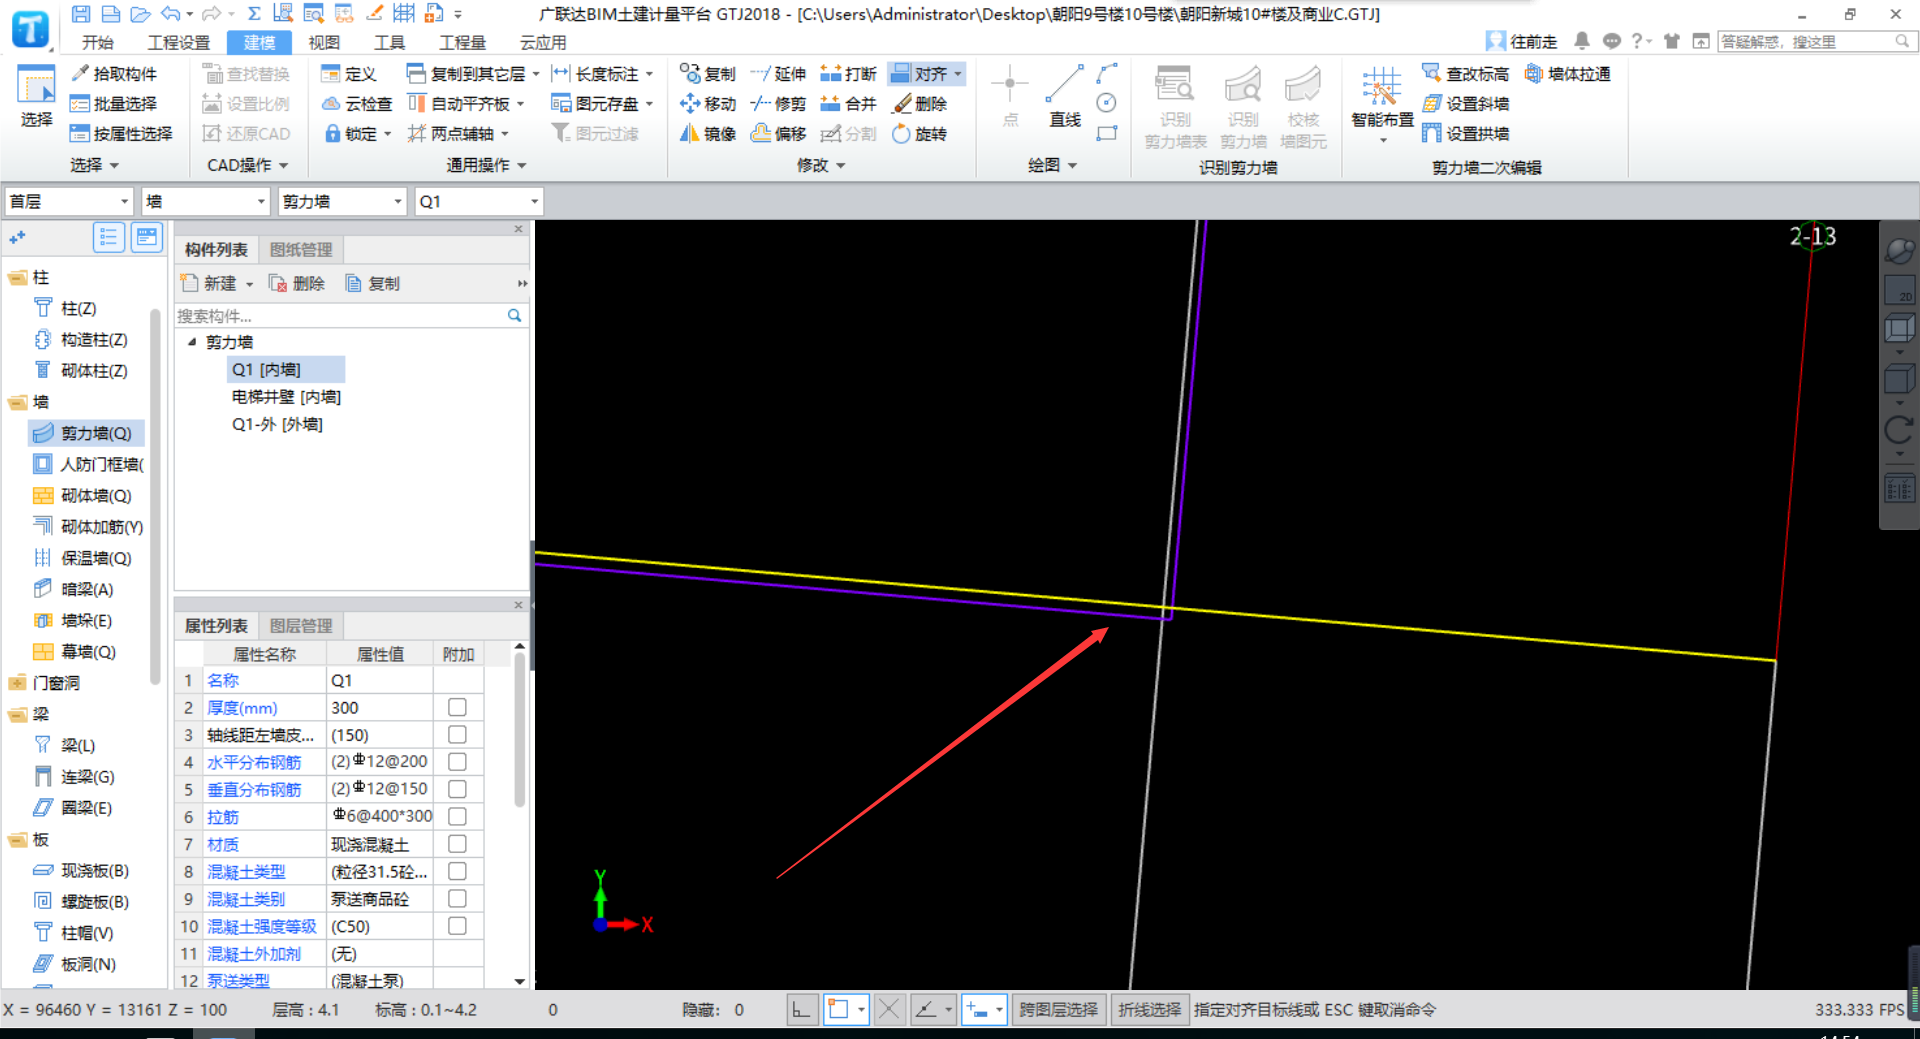The width and height of the screenshot is (1920, 1039).
Task: Check the 附加 box for 混凝土类型 row
Action: (457, 871)
